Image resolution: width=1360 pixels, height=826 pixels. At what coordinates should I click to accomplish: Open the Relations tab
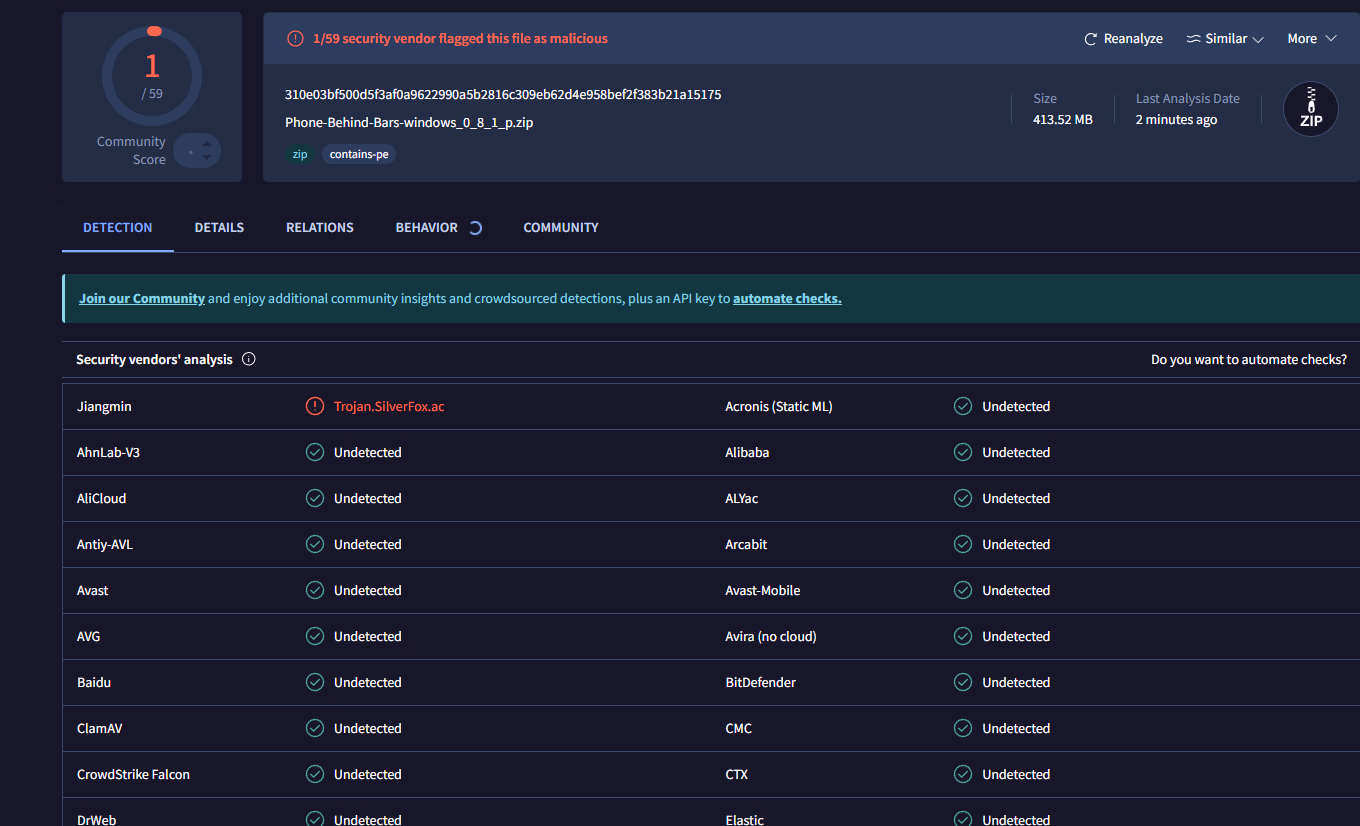(x=319, y=228)
